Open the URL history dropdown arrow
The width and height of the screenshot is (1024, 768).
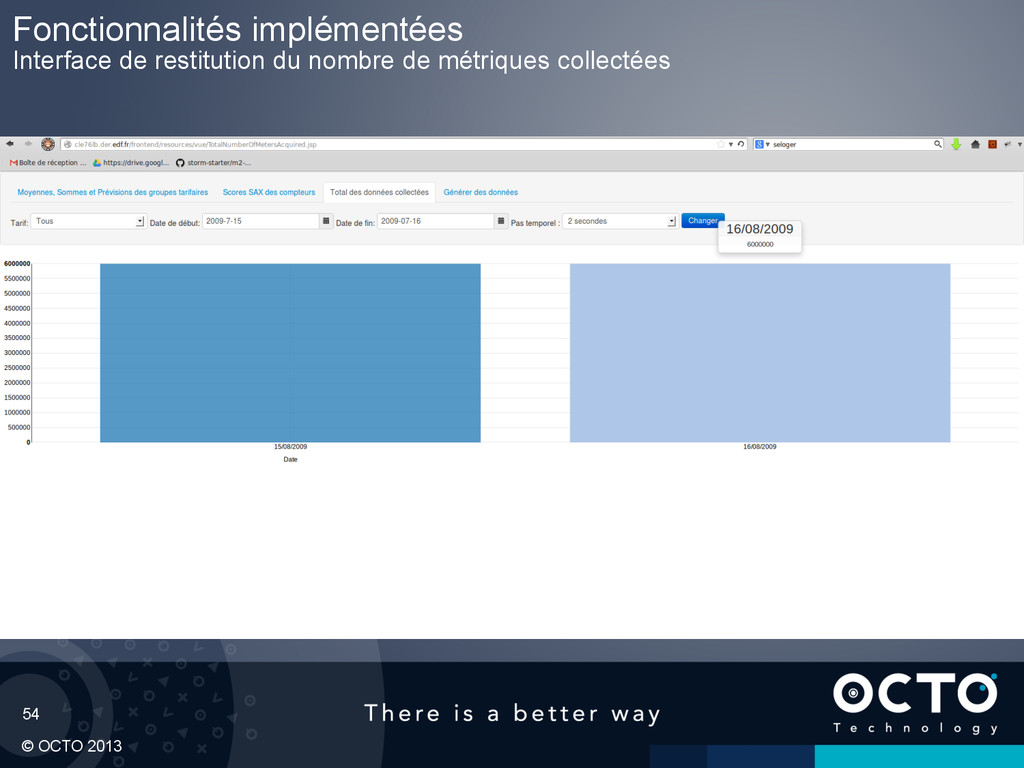[x=731, y=144]
